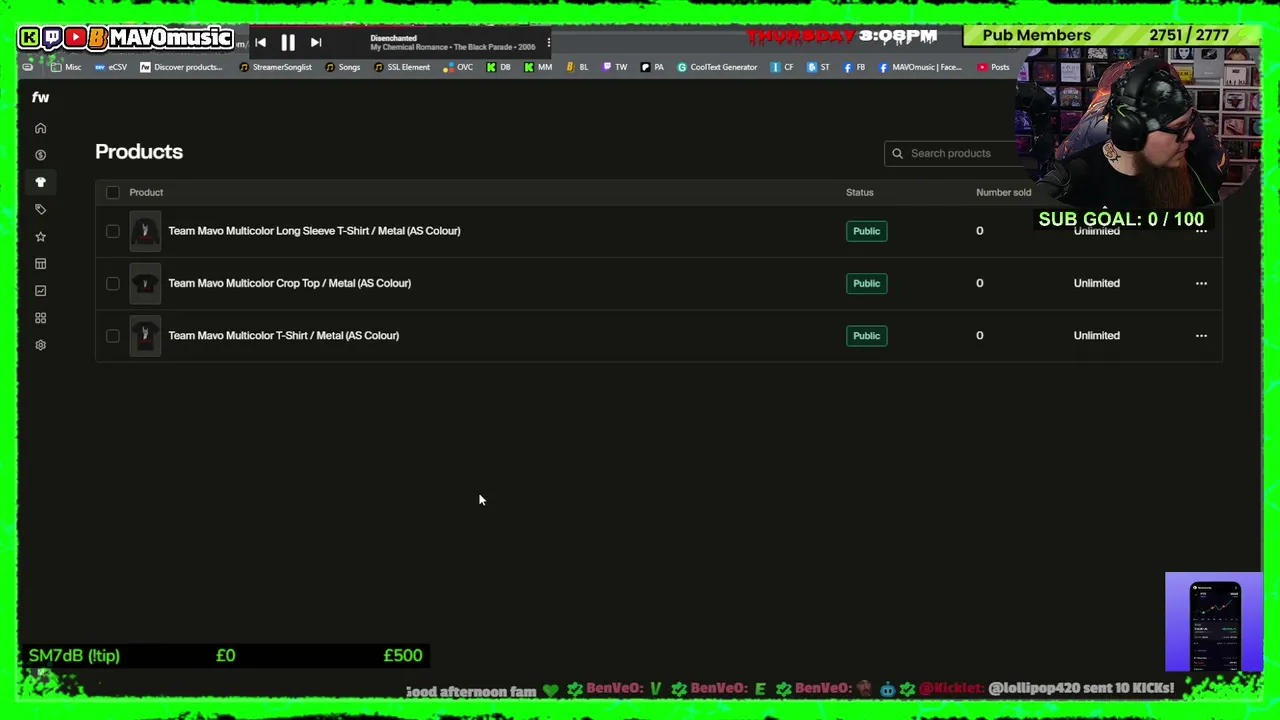The width and height of the screenshot is (1280, 720).
Task: Check the Long Sleeve T-Shirt row checkbox
Action: tap(112, 231)
